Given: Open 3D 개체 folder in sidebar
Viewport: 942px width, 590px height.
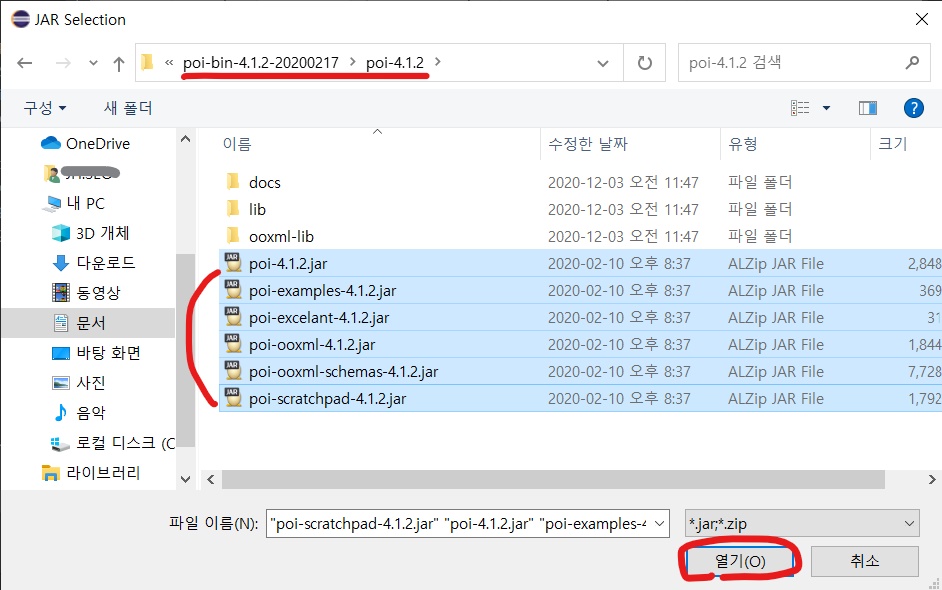Looking at the screenshot, I should 91,233.
